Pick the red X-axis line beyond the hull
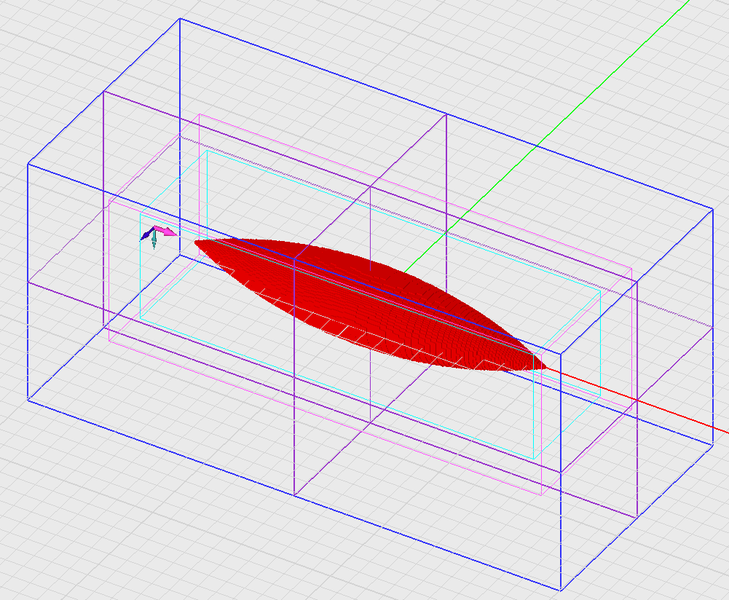 click(637, 400)
